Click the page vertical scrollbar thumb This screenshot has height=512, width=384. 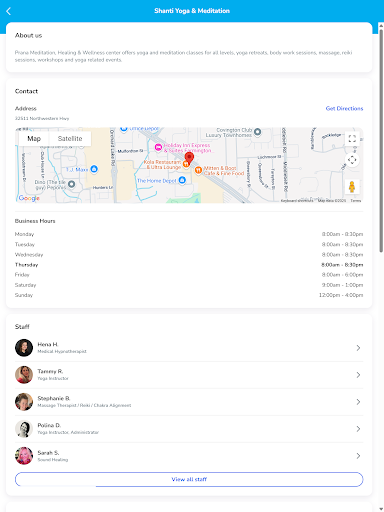coord(381,140)
